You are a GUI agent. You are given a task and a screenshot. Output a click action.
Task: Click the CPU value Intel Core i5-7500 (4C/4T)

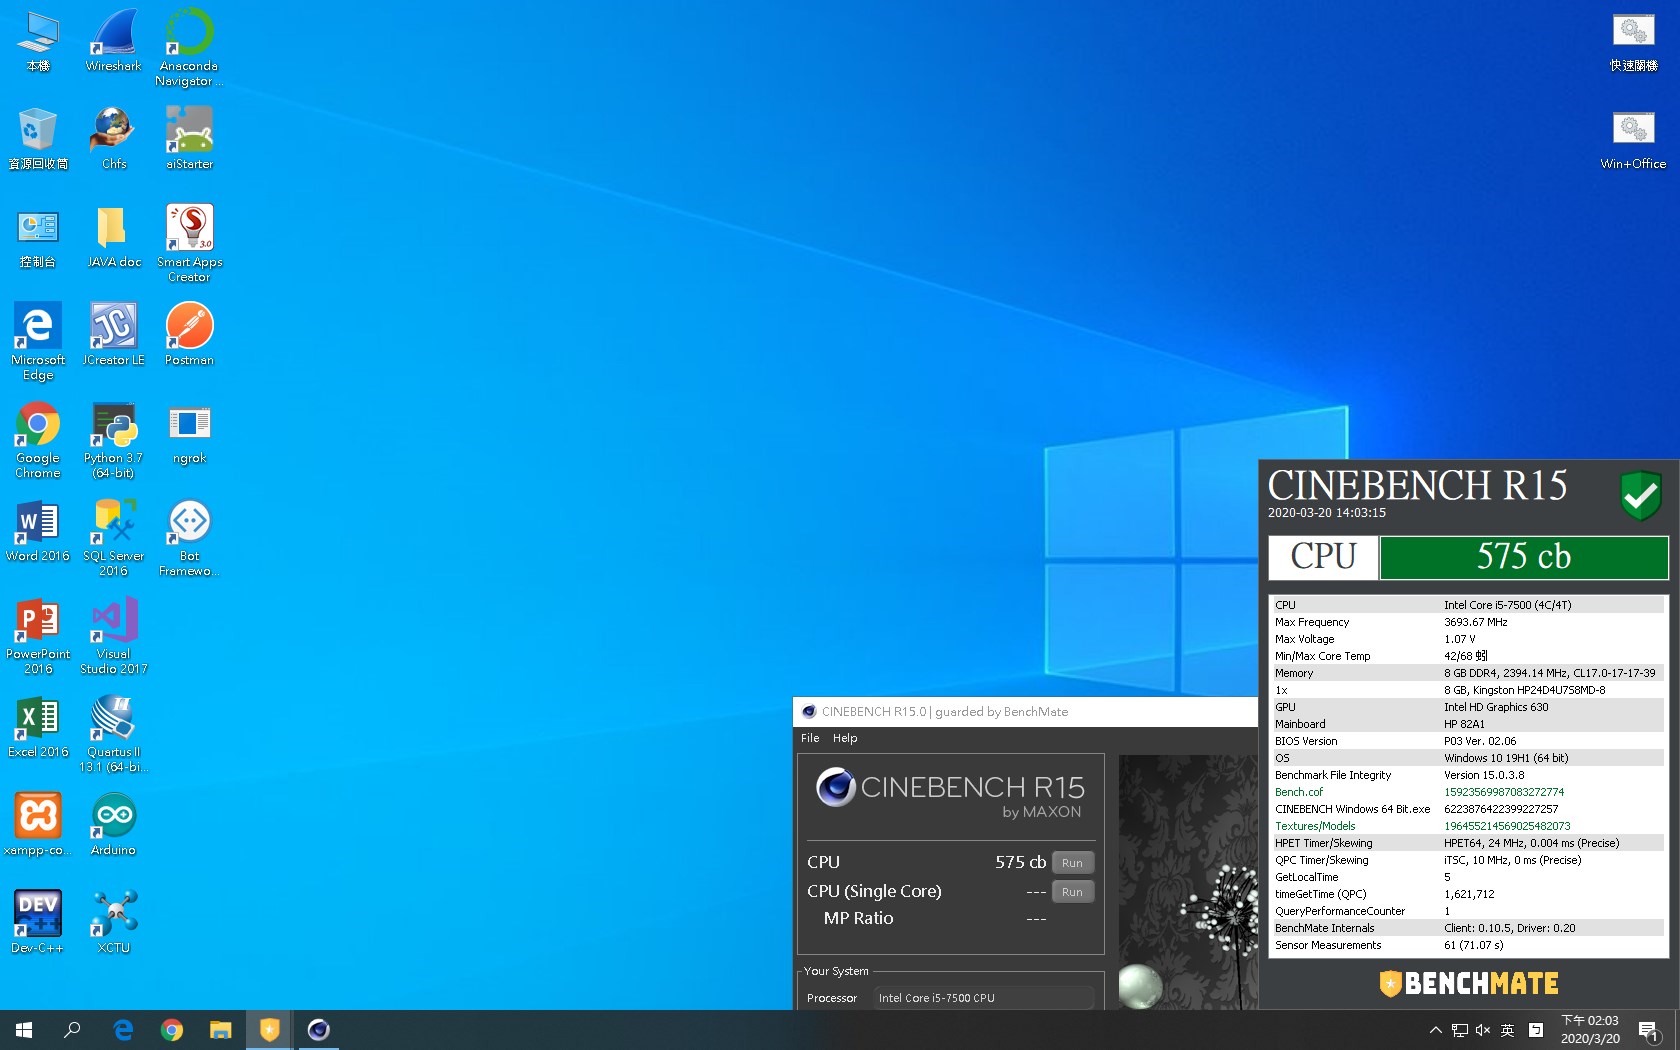1507,605
